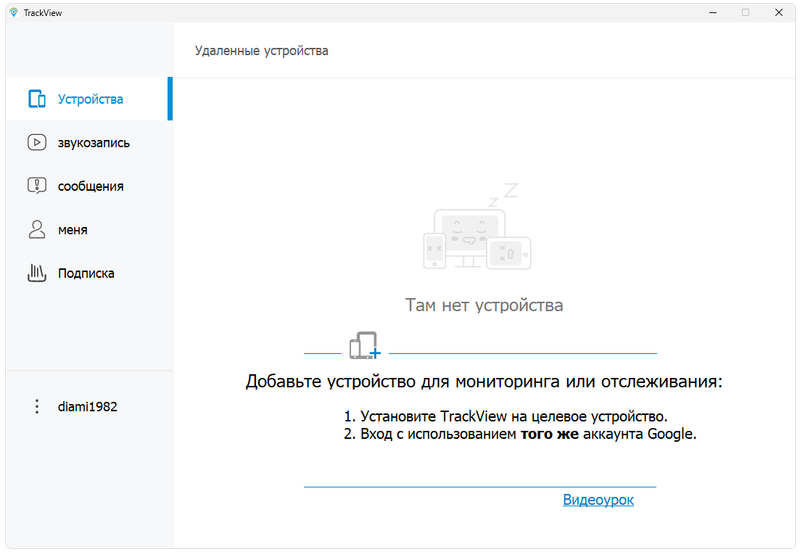Go to the сообщения section

pyautogui.click(x=91, y=186)
